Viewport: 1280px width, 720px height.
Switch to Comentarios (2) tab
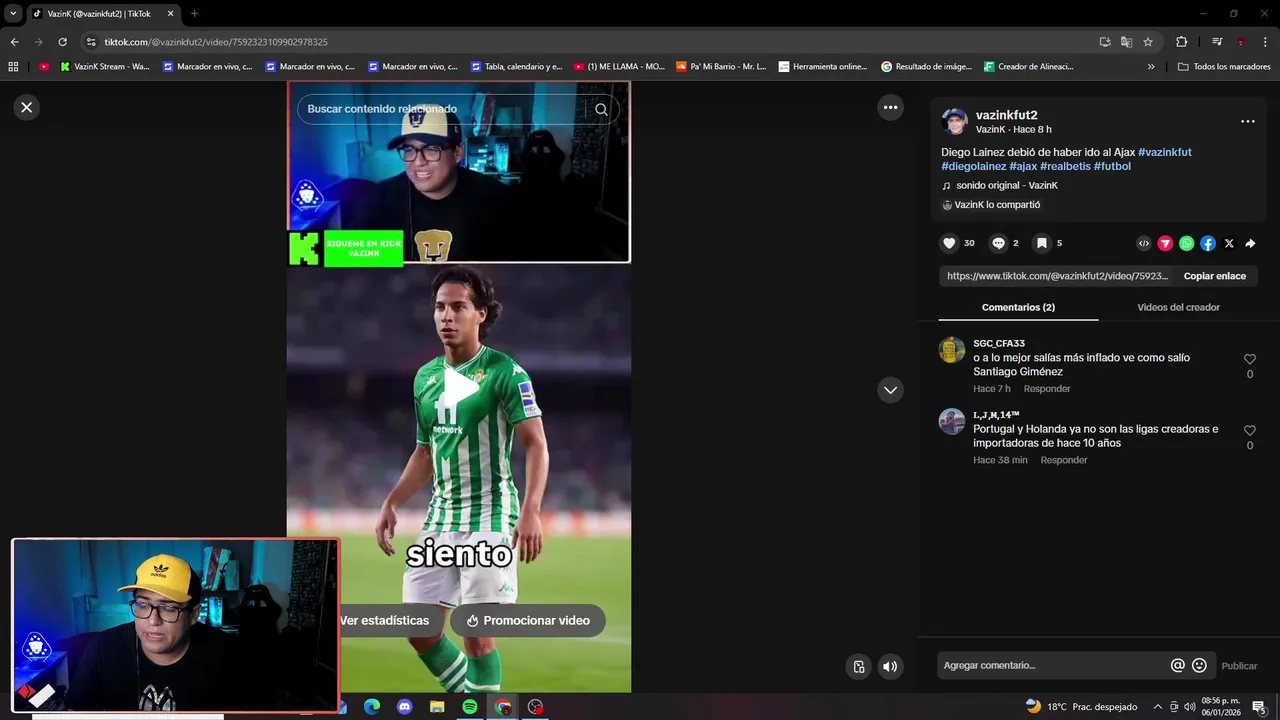pyautogui.click(x=1018, y=307)
